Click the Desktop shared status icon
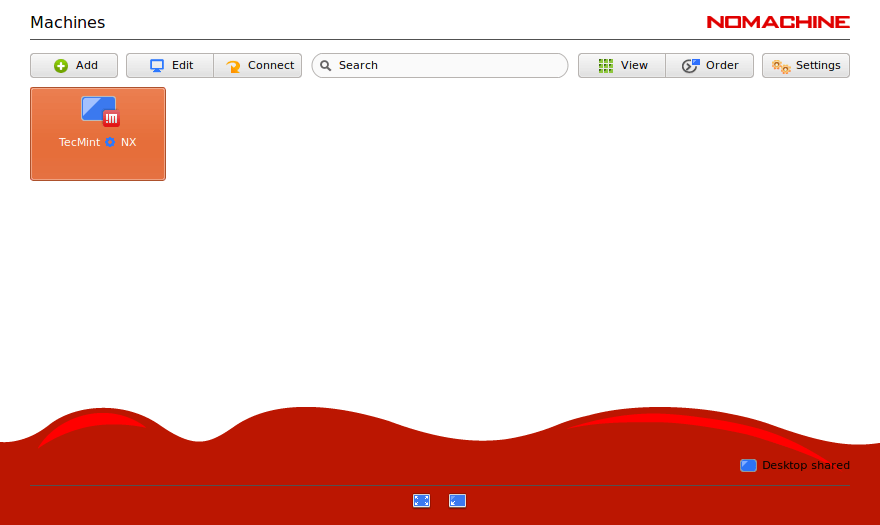 (748, 465)
